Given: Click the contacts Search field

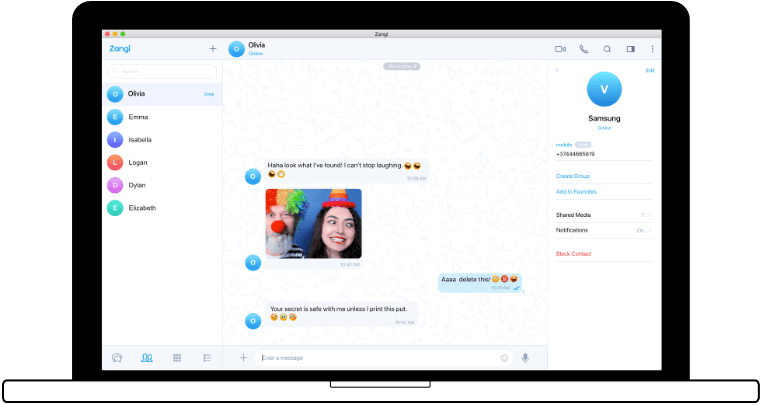Looking at the screenshot, I should pyautogui.click(x=162, y=71).
